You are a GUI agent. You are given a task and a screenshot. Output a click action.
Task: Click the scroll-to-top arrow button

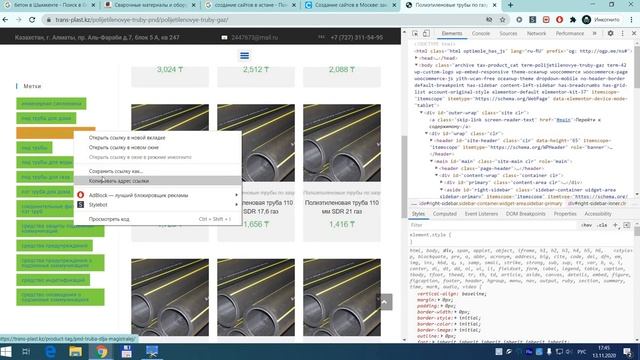(x=384, y=302)
